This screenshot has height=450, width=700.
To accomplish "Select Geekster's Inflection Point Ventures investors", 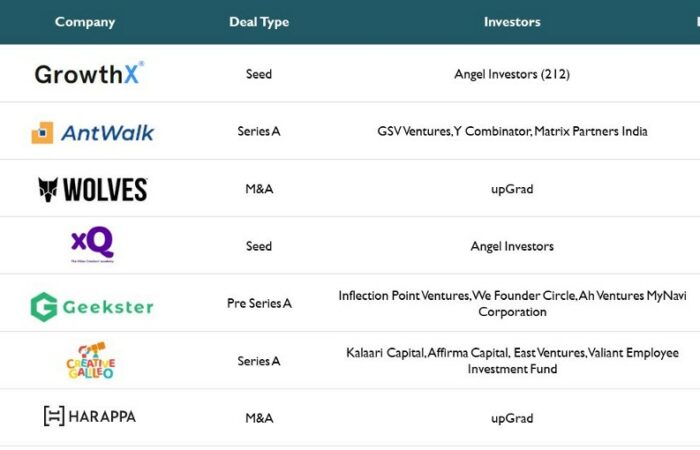I will point(512,303).
